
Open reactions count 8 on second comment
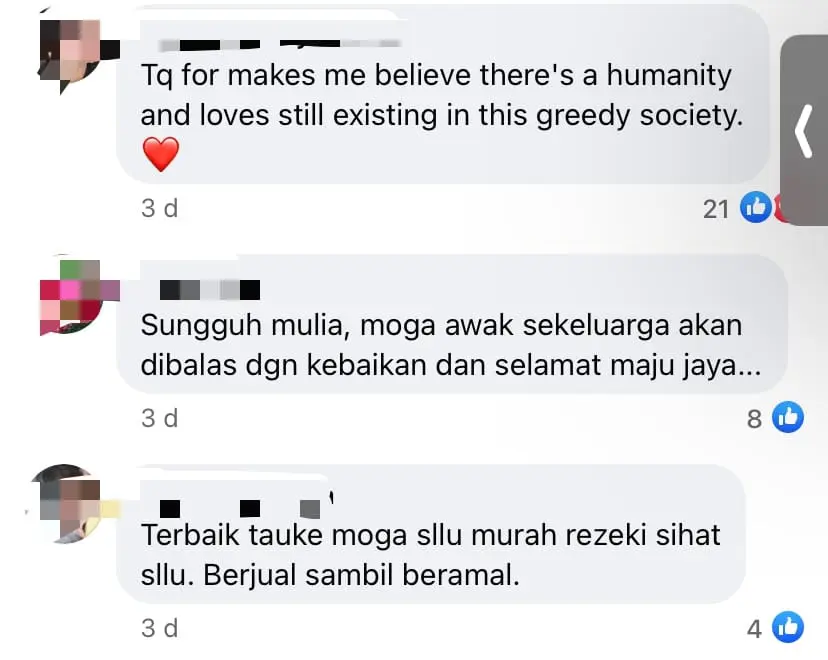tap(755, 419)
